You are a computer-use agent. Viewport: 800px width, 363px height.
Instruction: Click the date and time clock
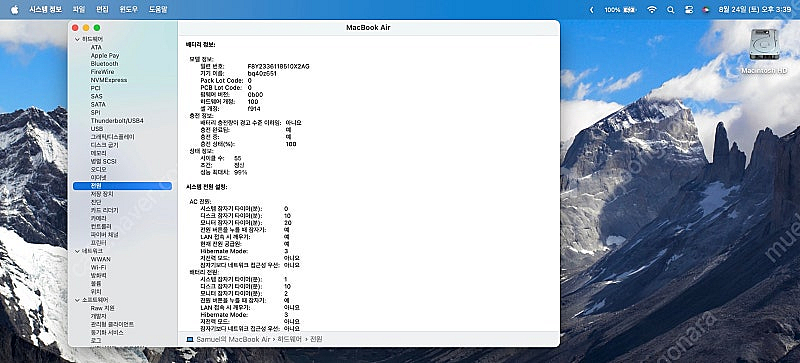point(755,9)
